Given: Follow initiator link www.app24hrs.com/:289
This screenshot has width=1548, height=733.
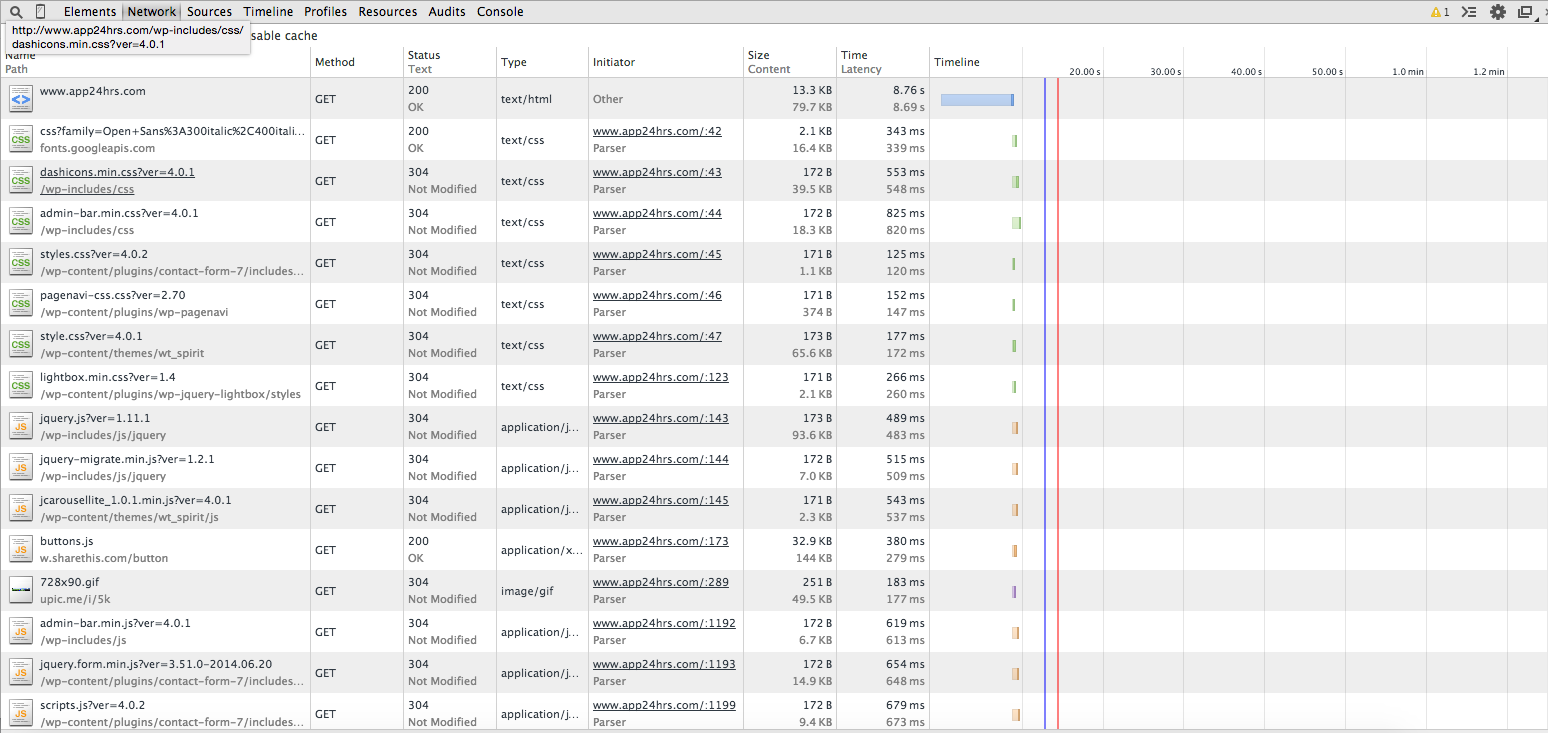Looking at the screenshot, I should coord(661,582).
